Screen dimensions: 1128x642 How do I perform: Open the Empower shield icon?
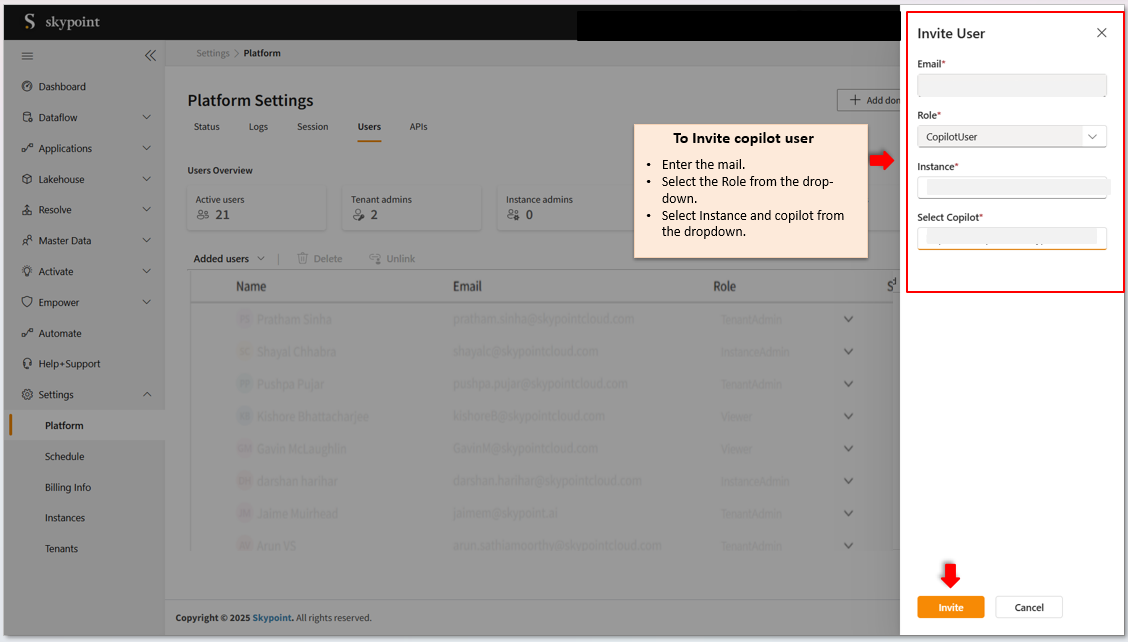tap(27, 301)
